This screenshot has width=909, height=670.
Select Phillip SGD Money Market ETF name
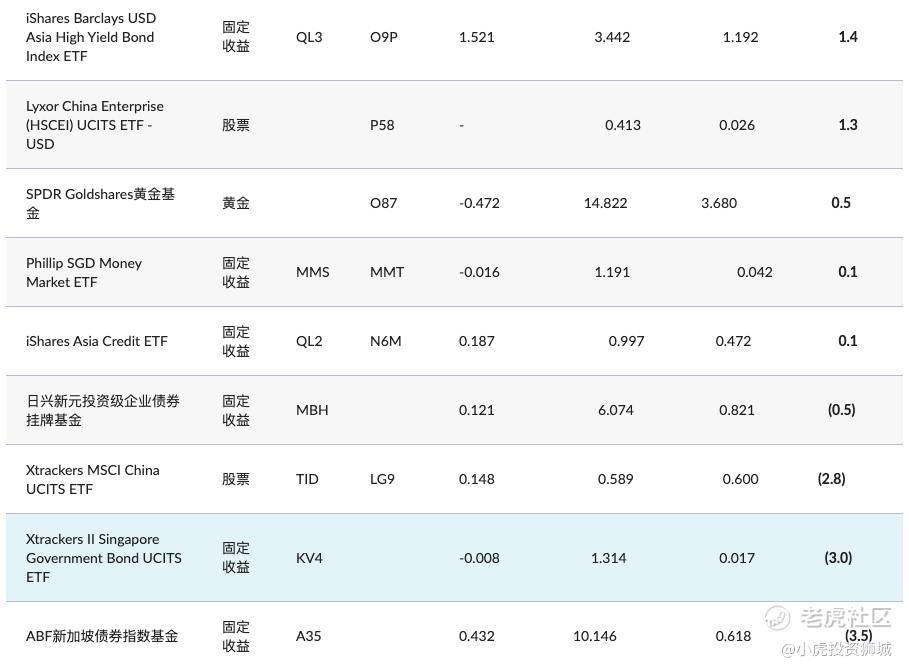[x=83, y=272]
